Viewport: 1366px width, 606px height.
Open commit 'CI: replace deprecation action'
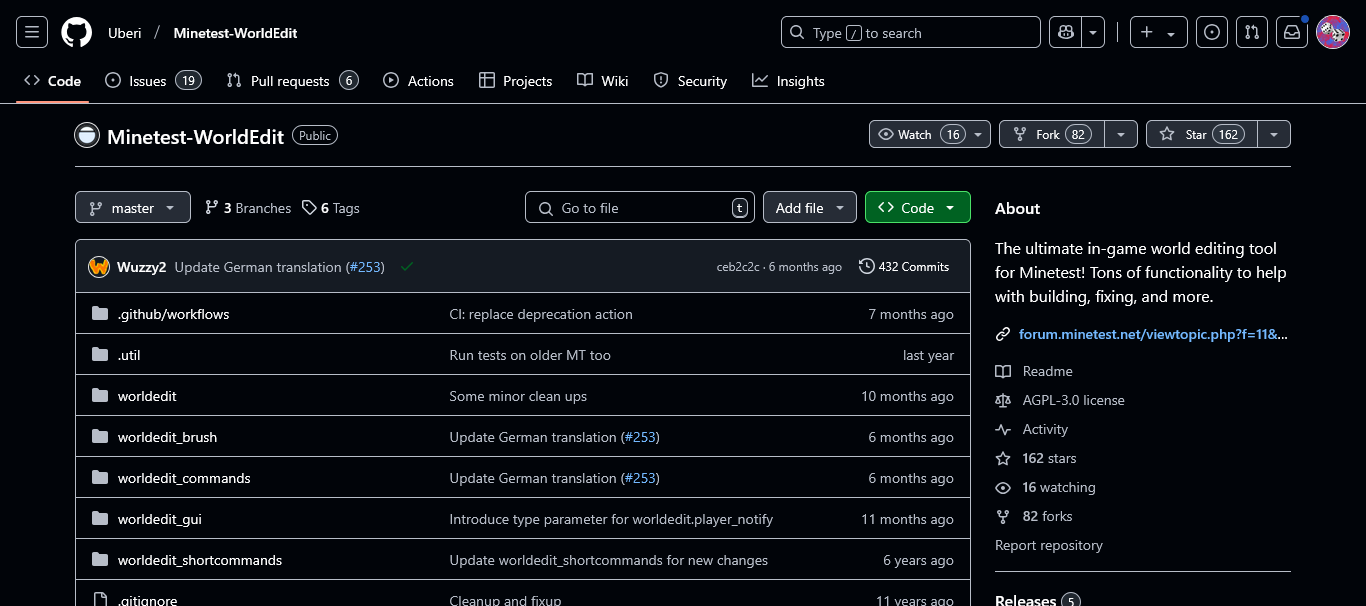(541, 314)
